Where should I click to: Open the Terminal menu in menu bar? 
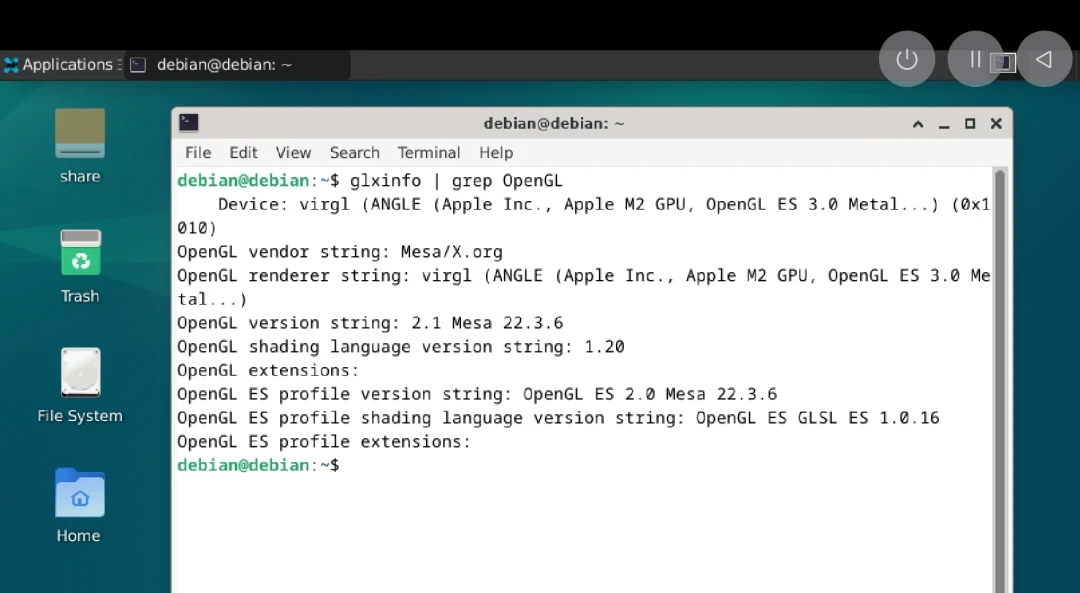click(429, 153)
